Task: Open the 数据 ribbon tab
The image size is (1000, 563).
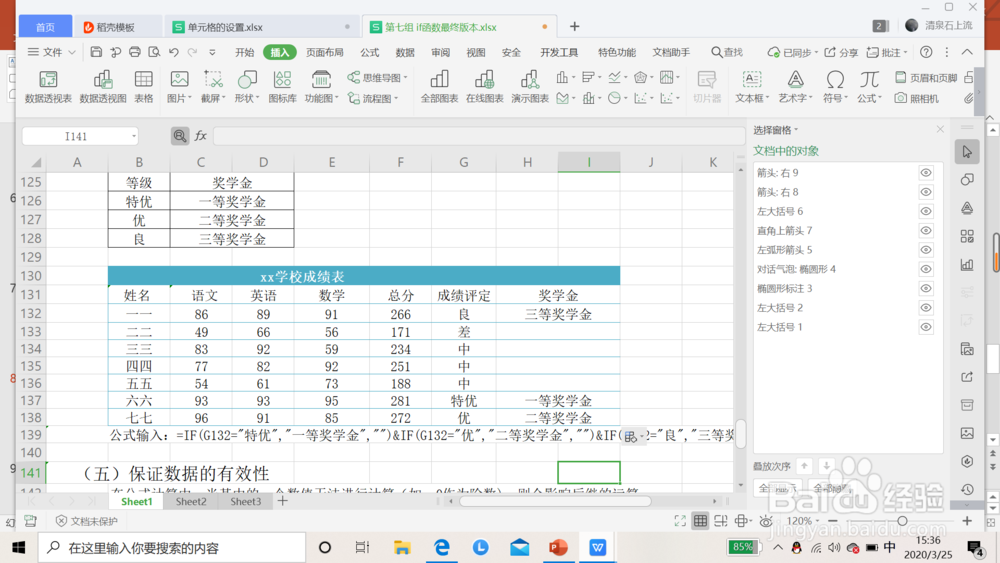Action: [x=405, y=52]
